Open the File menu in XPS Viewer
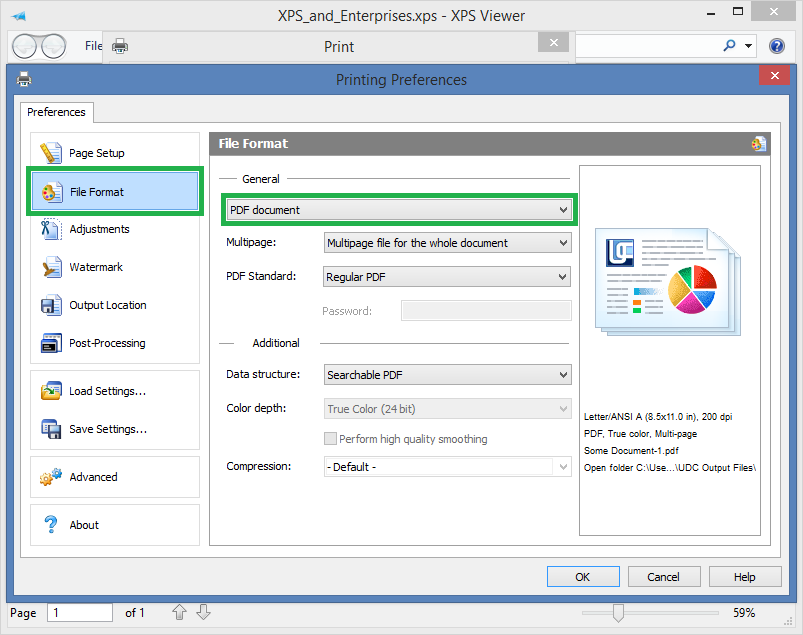 93,46
